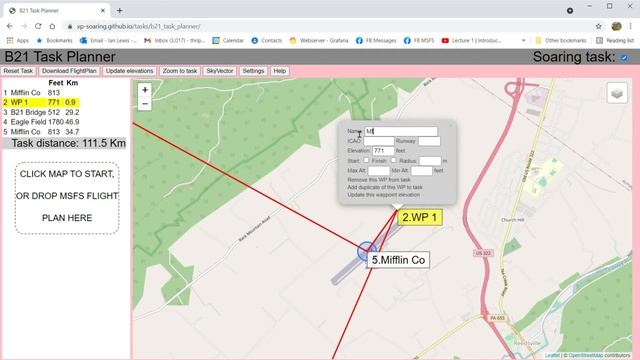
Task: Tick the Start checkbox in waypoint popup
Action: (x=366, y=160)
